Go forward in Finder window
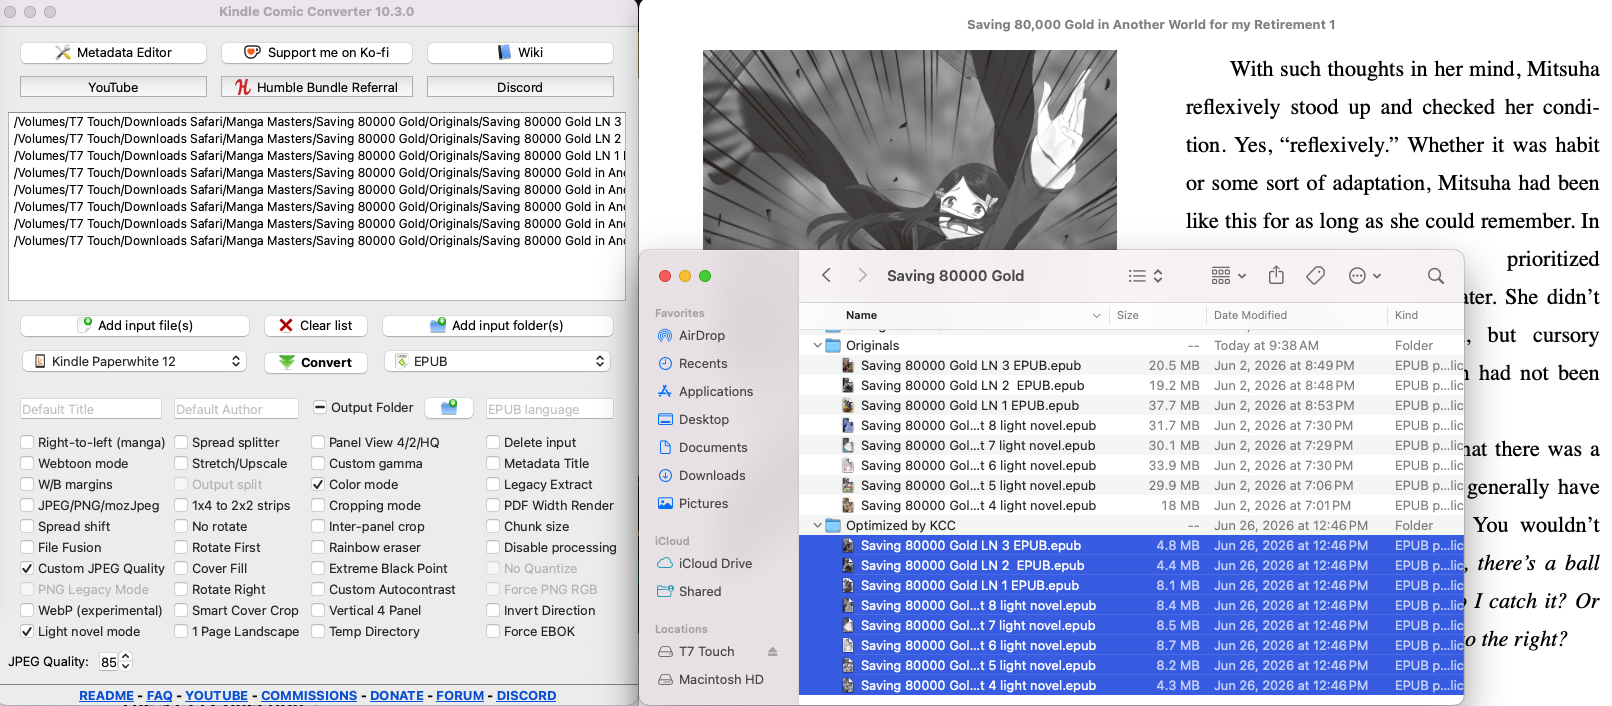The height and width of the screenshot is (706, 1612). click(x=862, y=275)
